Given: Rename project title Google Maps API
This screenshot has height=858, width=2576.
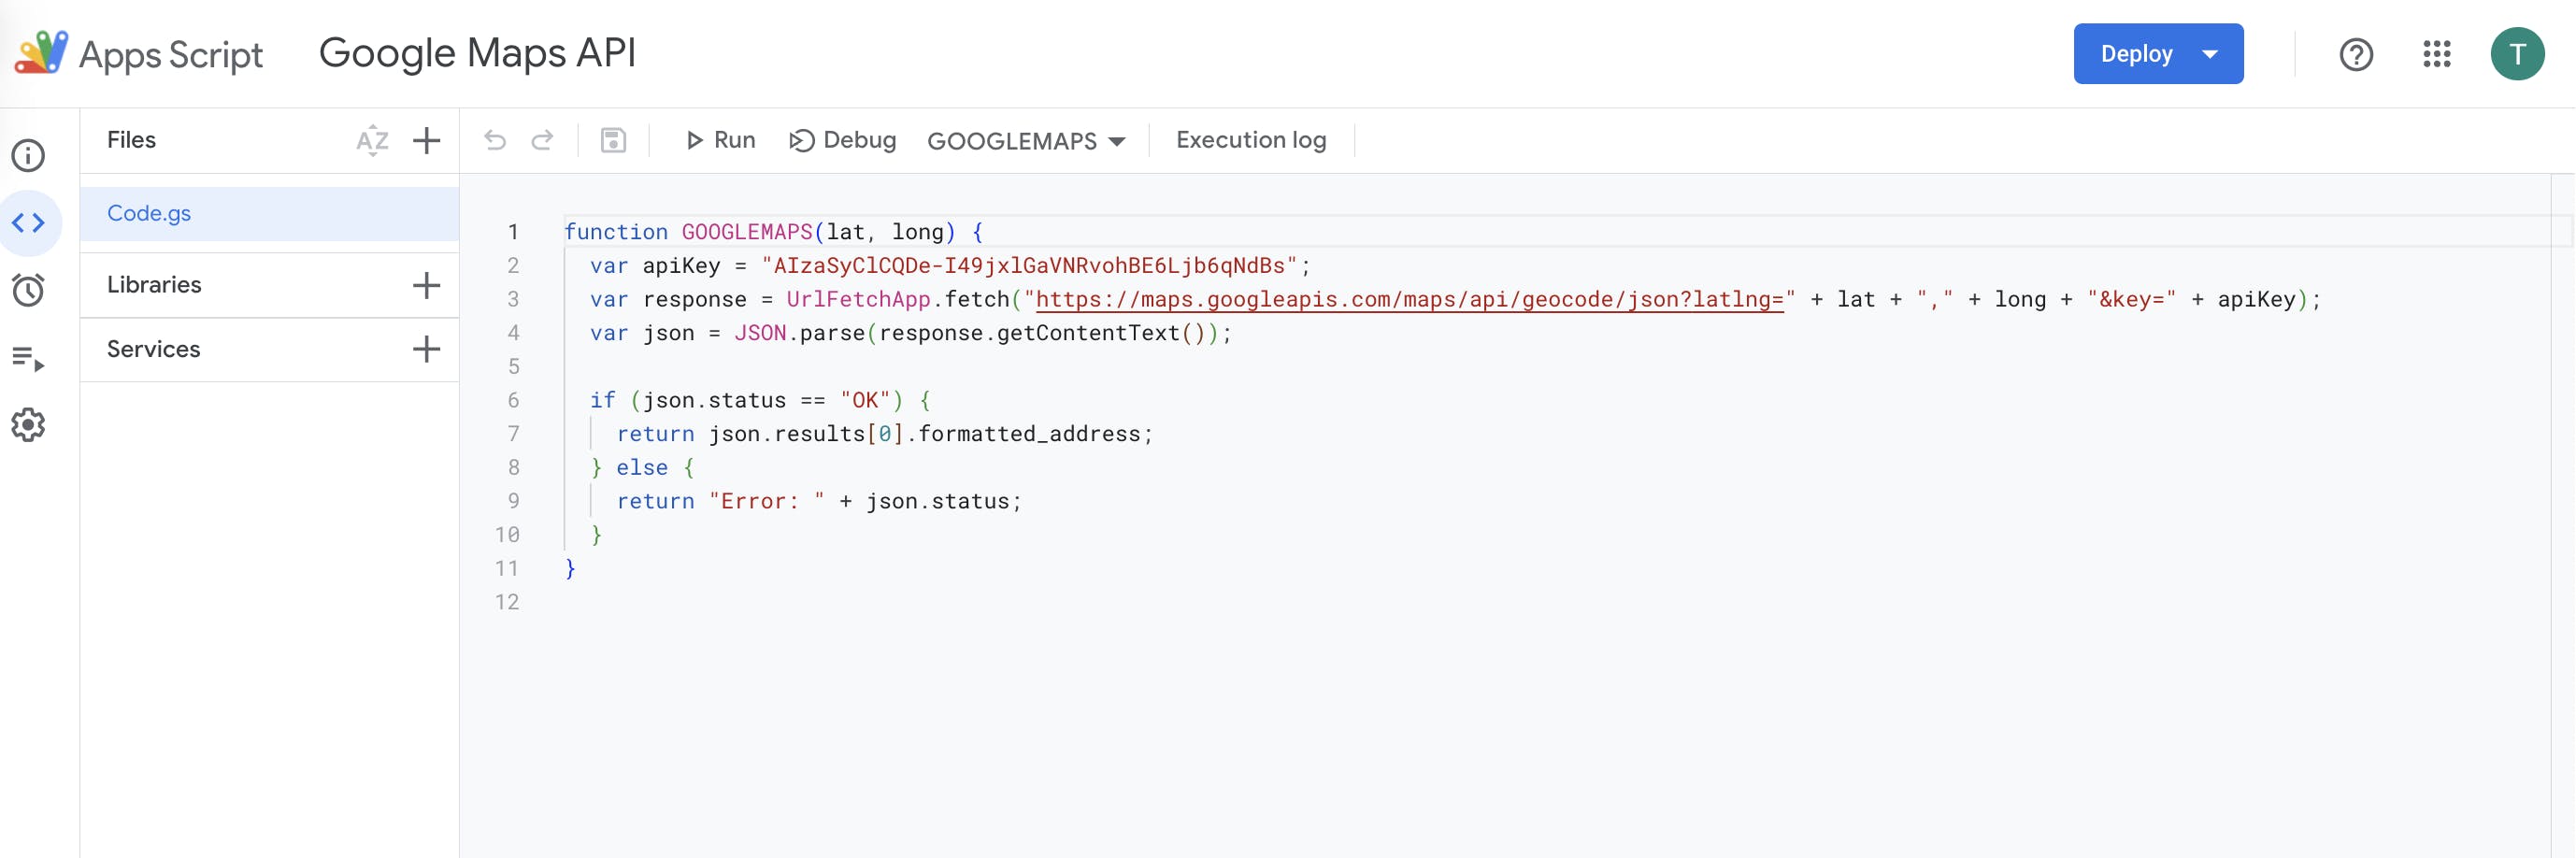Looking at the screenshot, I should coord(477,54).
